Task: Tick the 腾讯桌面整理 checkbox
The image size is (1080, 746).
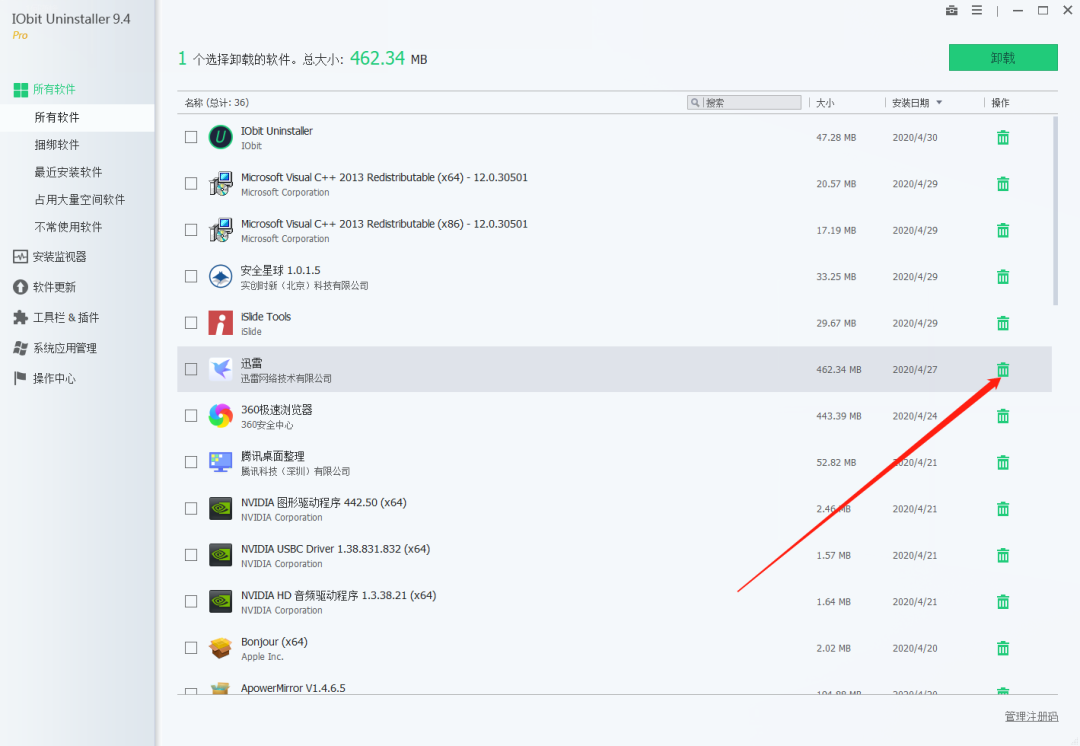Action: (x=191, y=462)
